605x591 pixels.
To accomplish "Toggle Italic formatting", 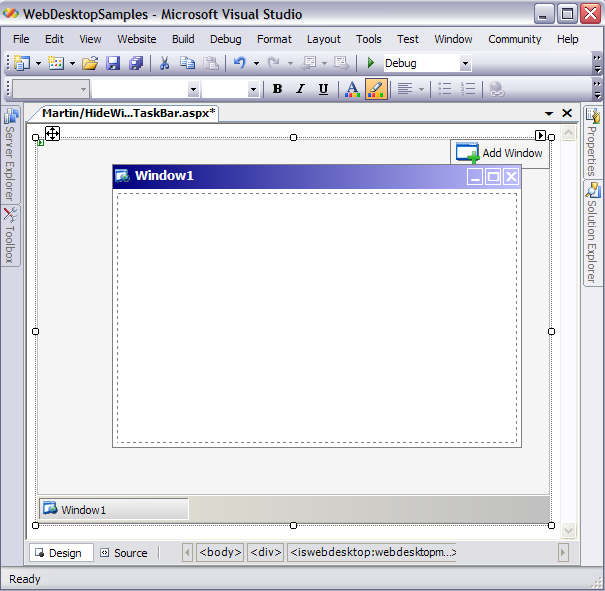I will pyautogui.click(x=300, y=89).
